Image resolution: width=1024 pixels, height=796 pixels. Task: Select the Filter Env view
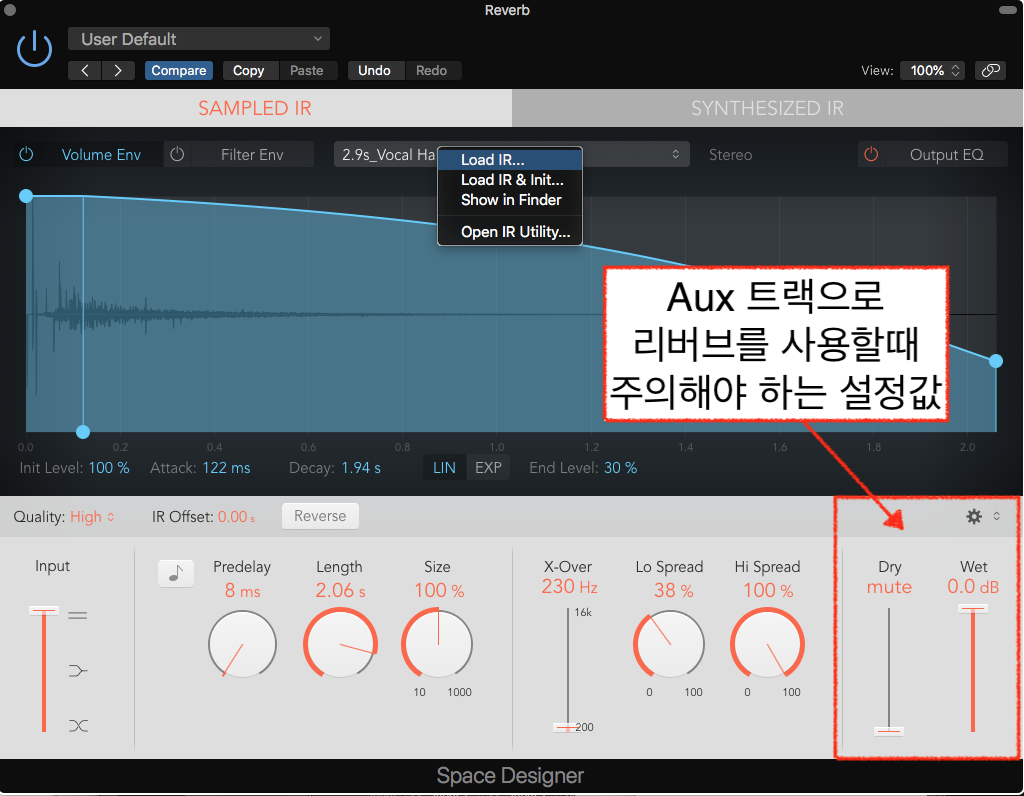[x=252, y=155]
